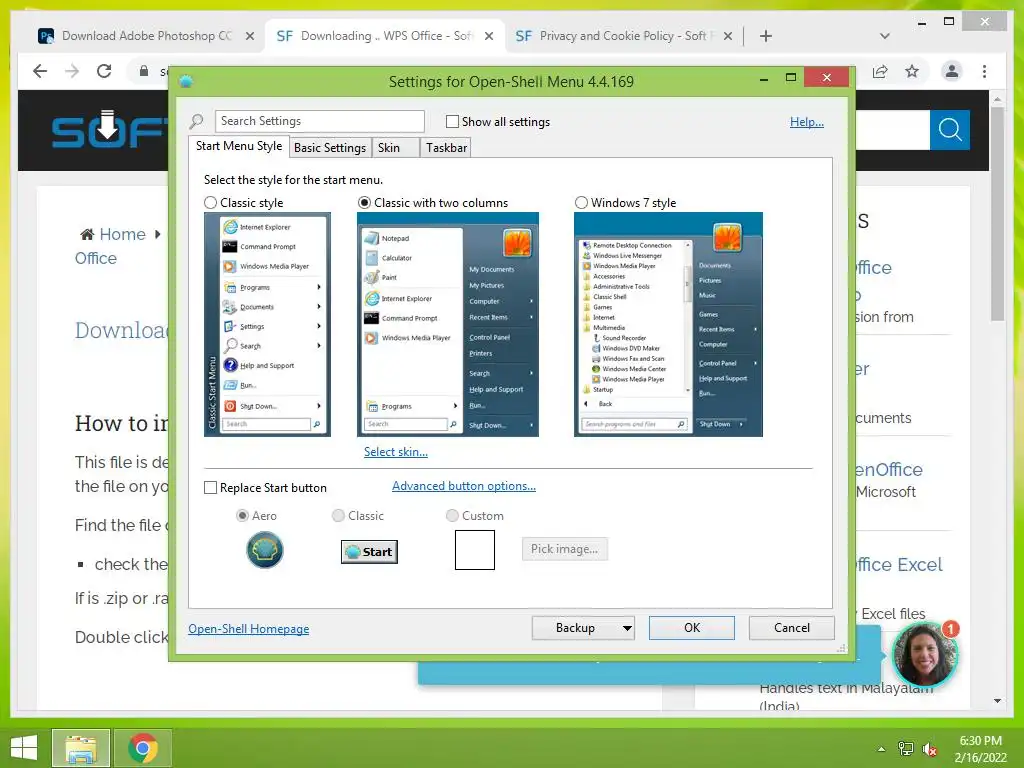Image resolution: width=1024 pixels, height=768 pixels.
Task: Click the network tray icon
Action: (x=906, y=748)
